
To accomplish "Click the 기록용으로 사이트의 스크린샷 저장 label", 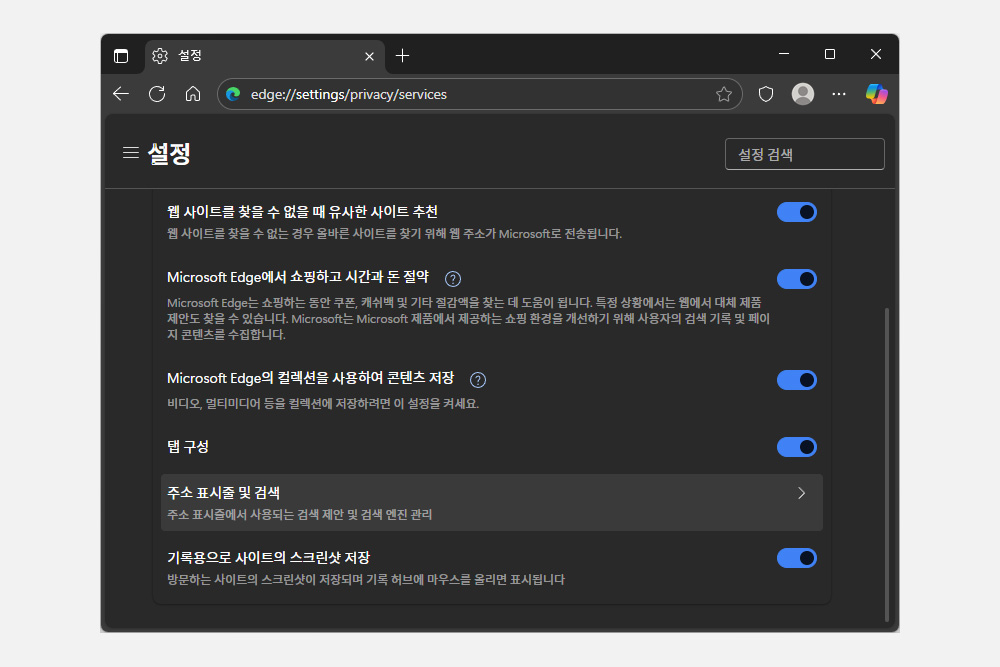I will 268,558.
